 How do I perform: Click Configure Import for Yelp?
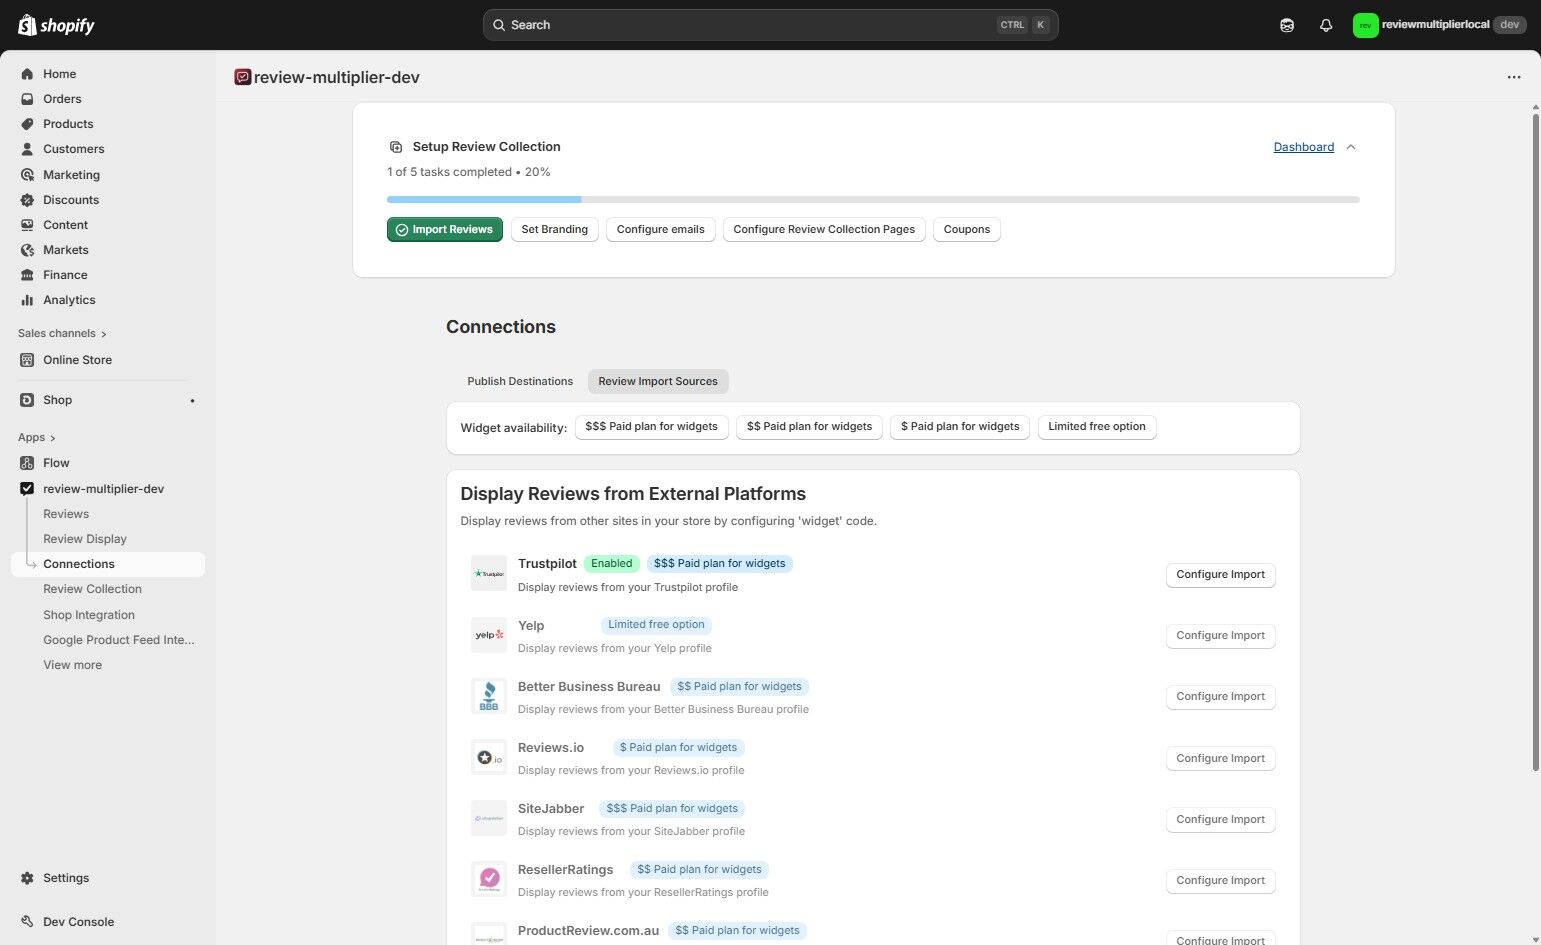(x=1221, y=636)
